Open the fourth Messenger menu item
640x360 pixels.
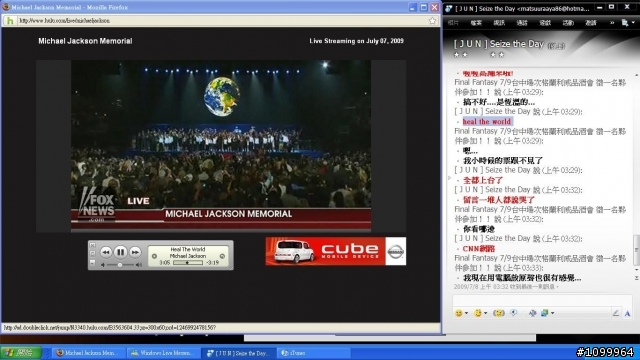(x=522, y=23)
